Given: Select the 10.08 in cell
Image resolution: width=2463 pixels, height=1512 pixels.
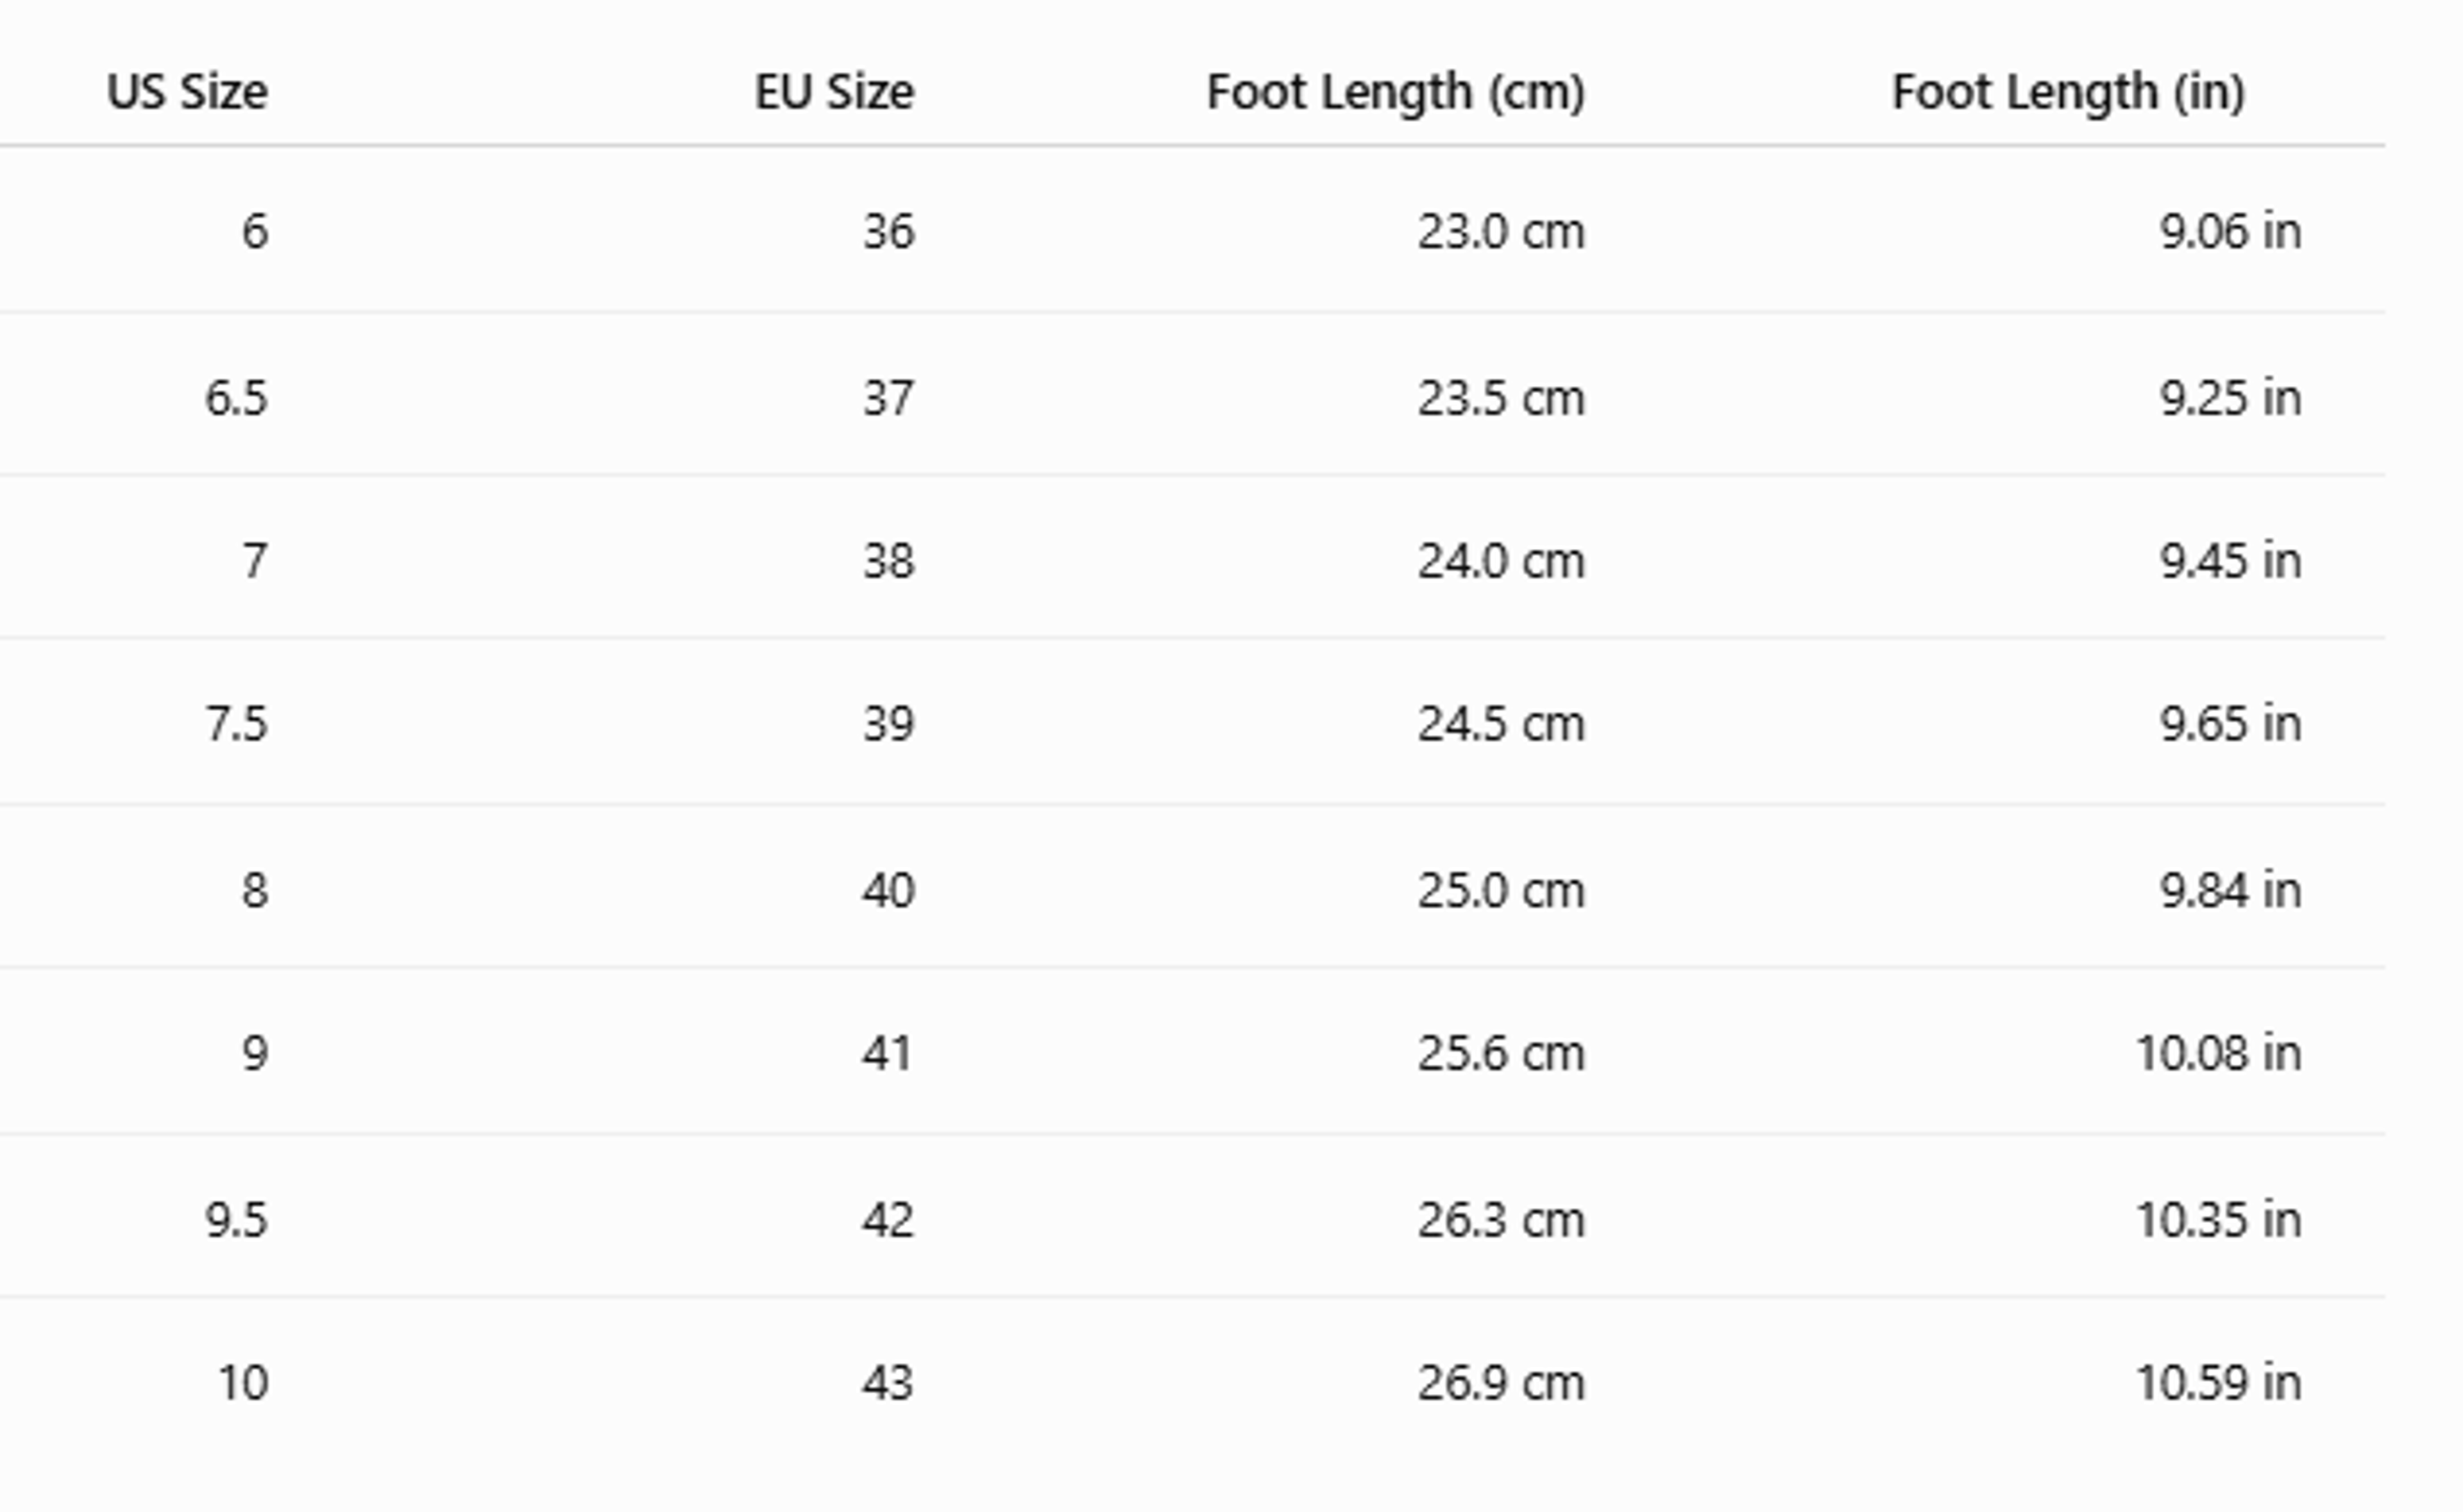Looking at the screenshot, I should pyautogui.click(x=2219, y=1053).
